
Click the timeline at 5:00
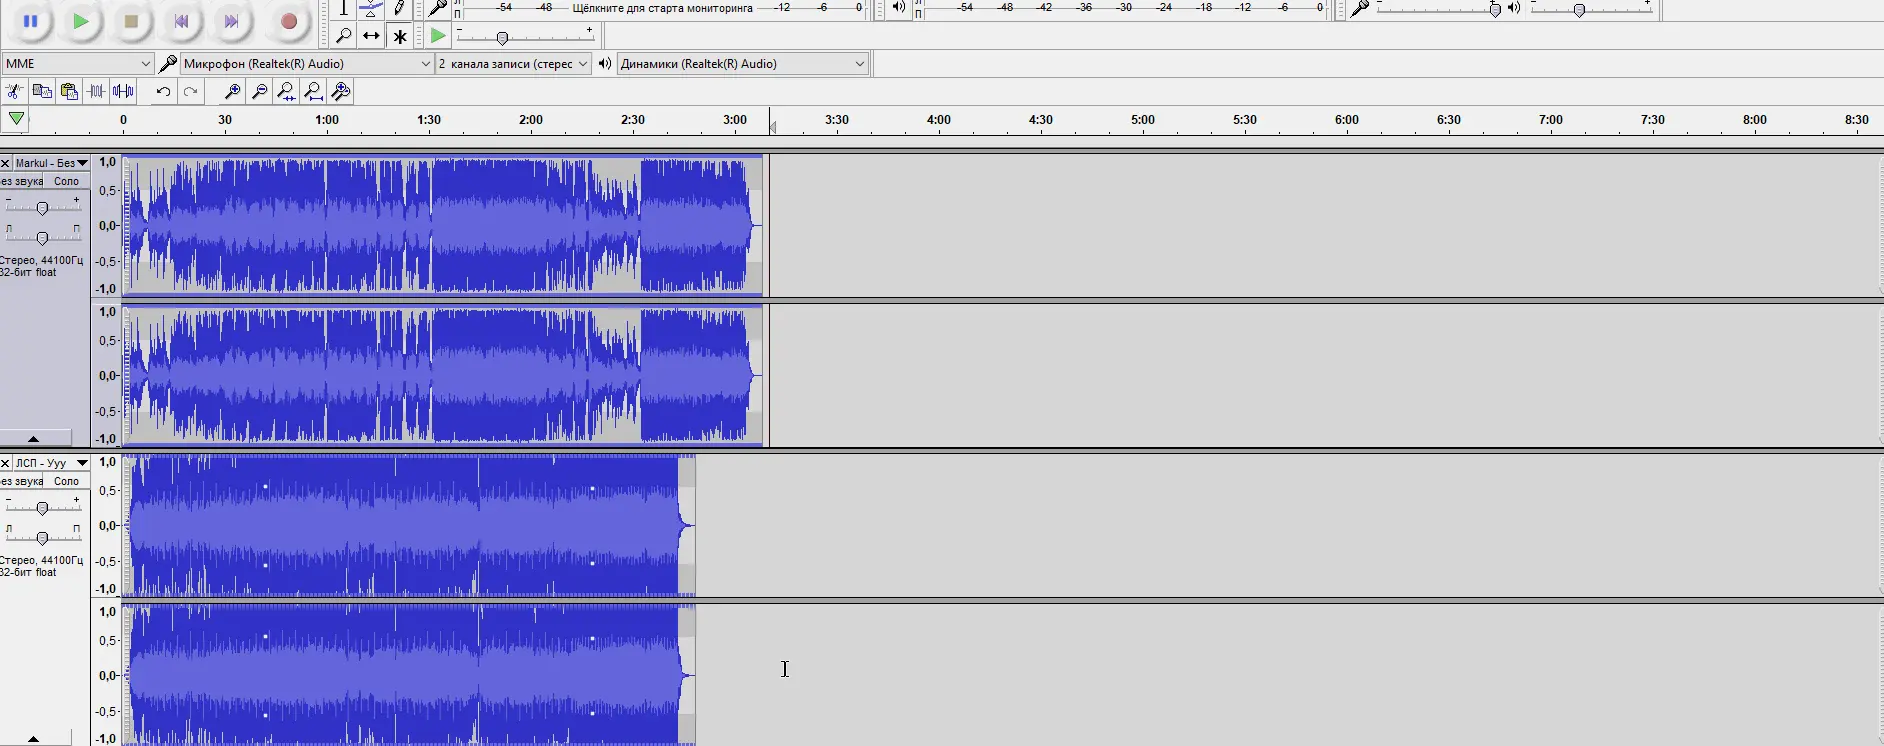click(1143, 120)
